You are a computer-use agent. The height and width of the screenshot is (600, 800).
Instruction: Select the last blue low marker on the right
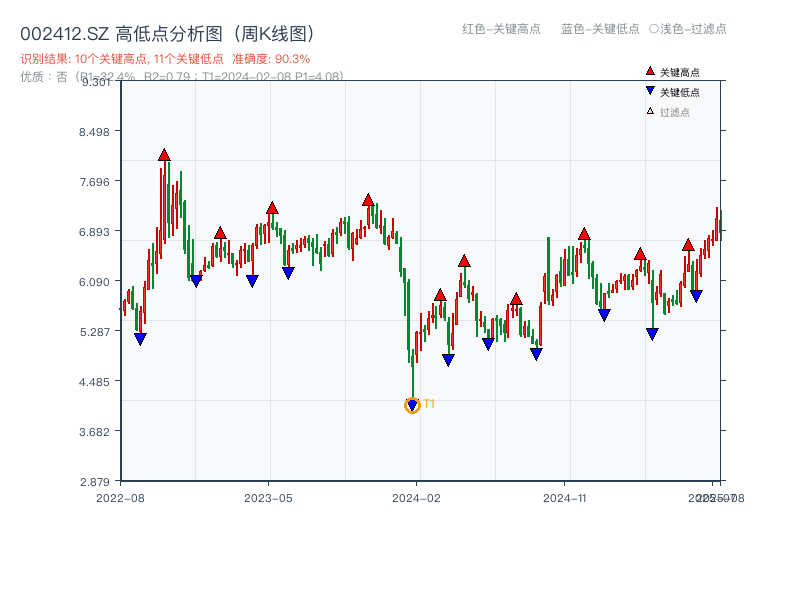(696, 296)
